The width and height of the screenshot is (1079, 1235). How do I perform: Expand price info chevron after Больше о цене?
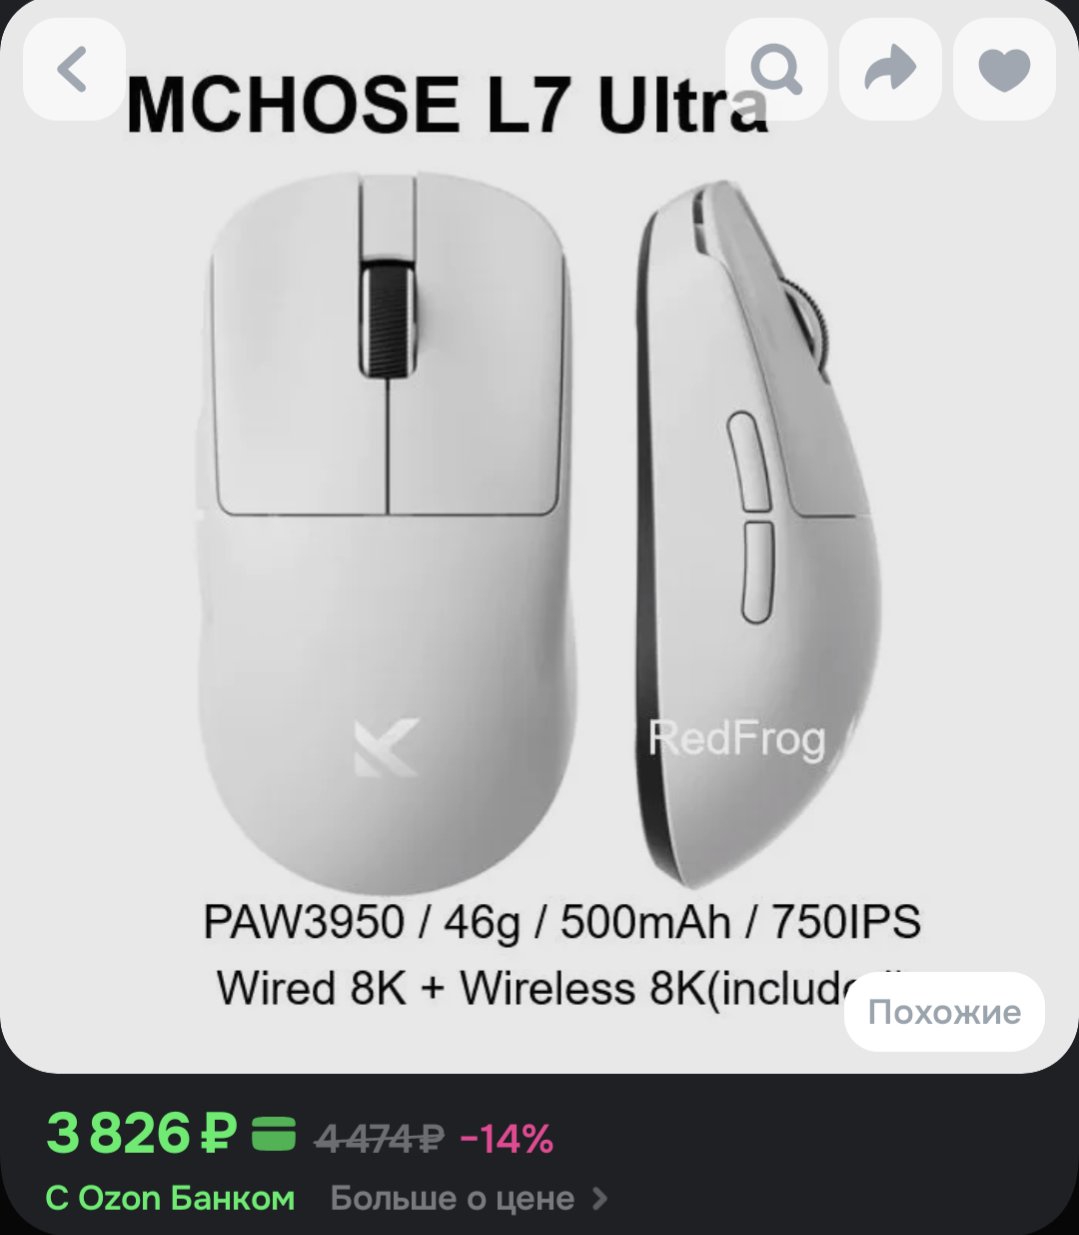(599, 1198)
